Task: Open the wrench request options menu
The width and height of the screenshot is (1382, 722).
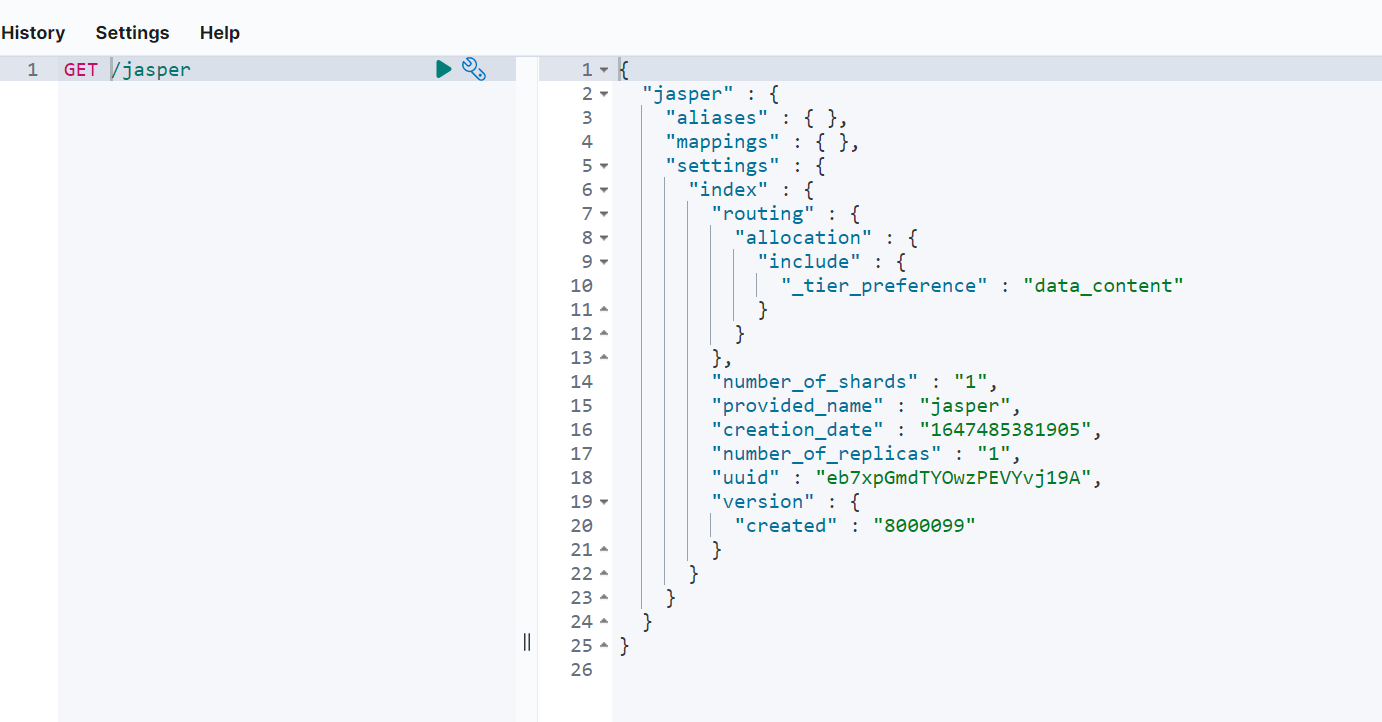Action: pos(474,69)
